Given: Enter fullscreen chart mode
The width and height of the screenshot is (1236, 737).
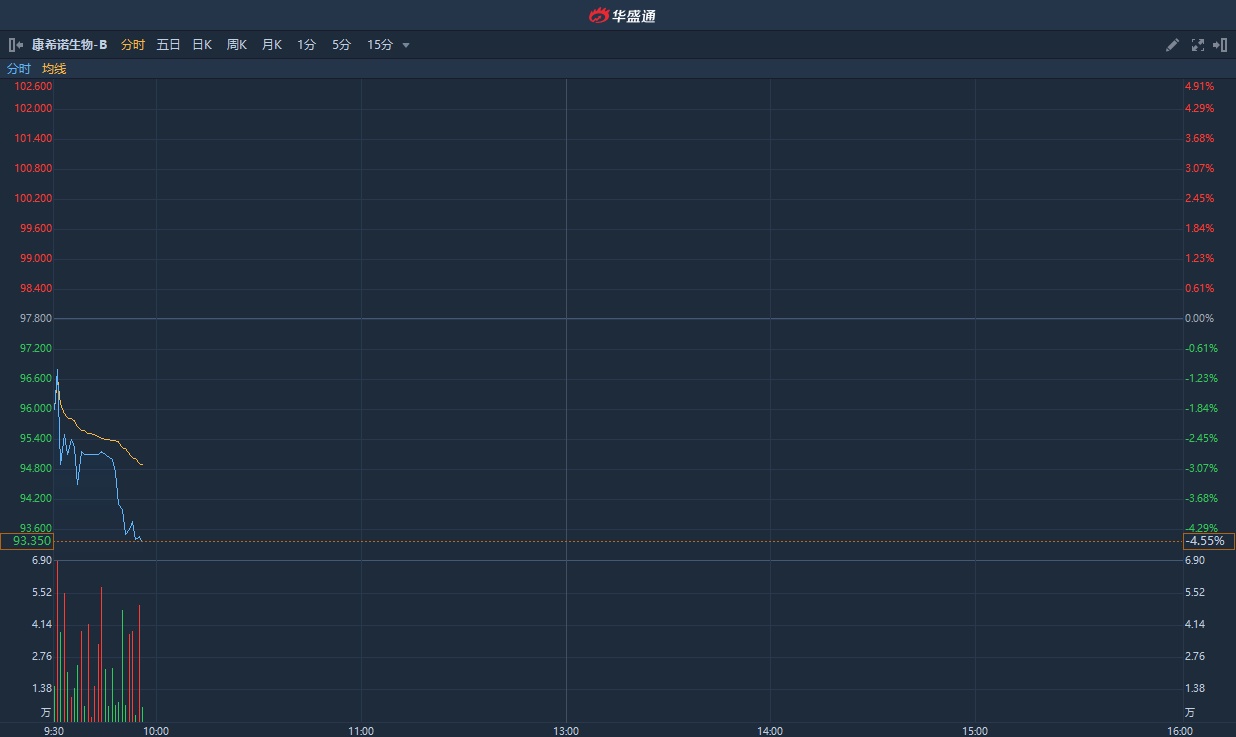Looking at the screenshot, I should click(1198, 45).
